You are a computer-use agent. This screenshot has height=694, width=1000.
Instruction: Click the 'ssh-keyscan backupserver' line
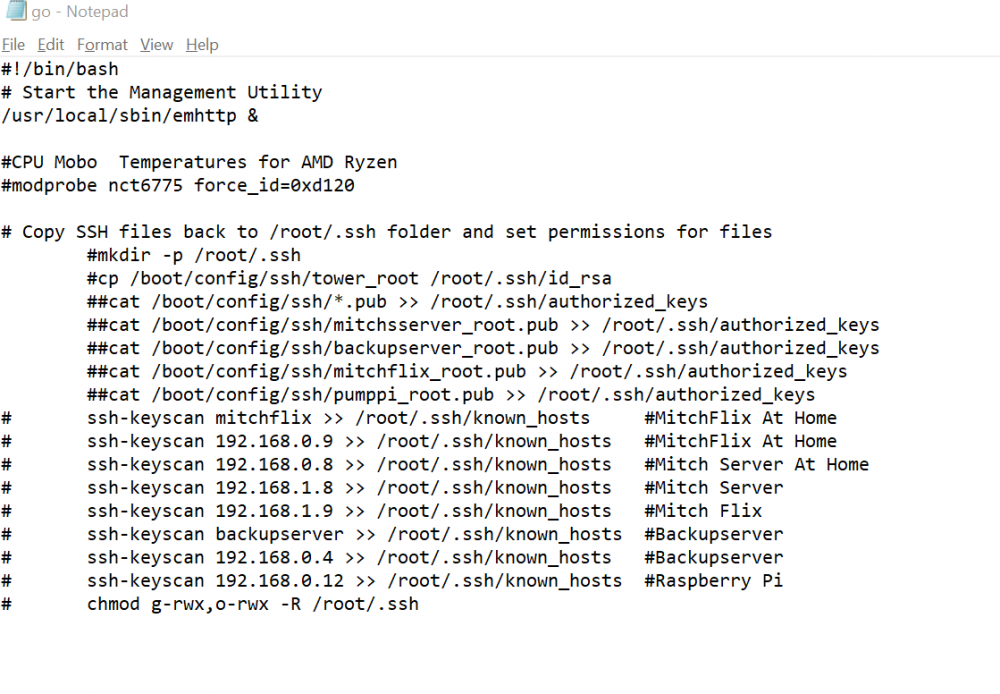(x=355, y=535)
